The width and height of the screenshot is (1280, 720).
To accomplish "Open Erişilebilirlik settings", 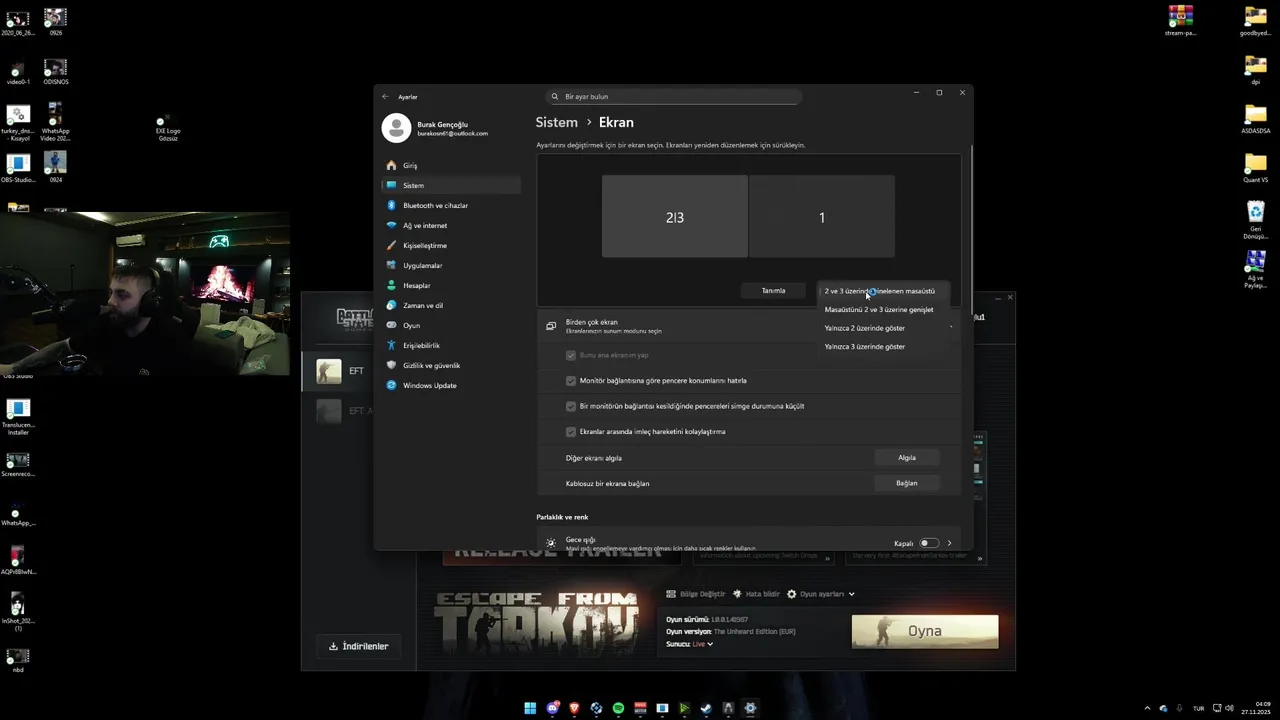I will [450, 345].
